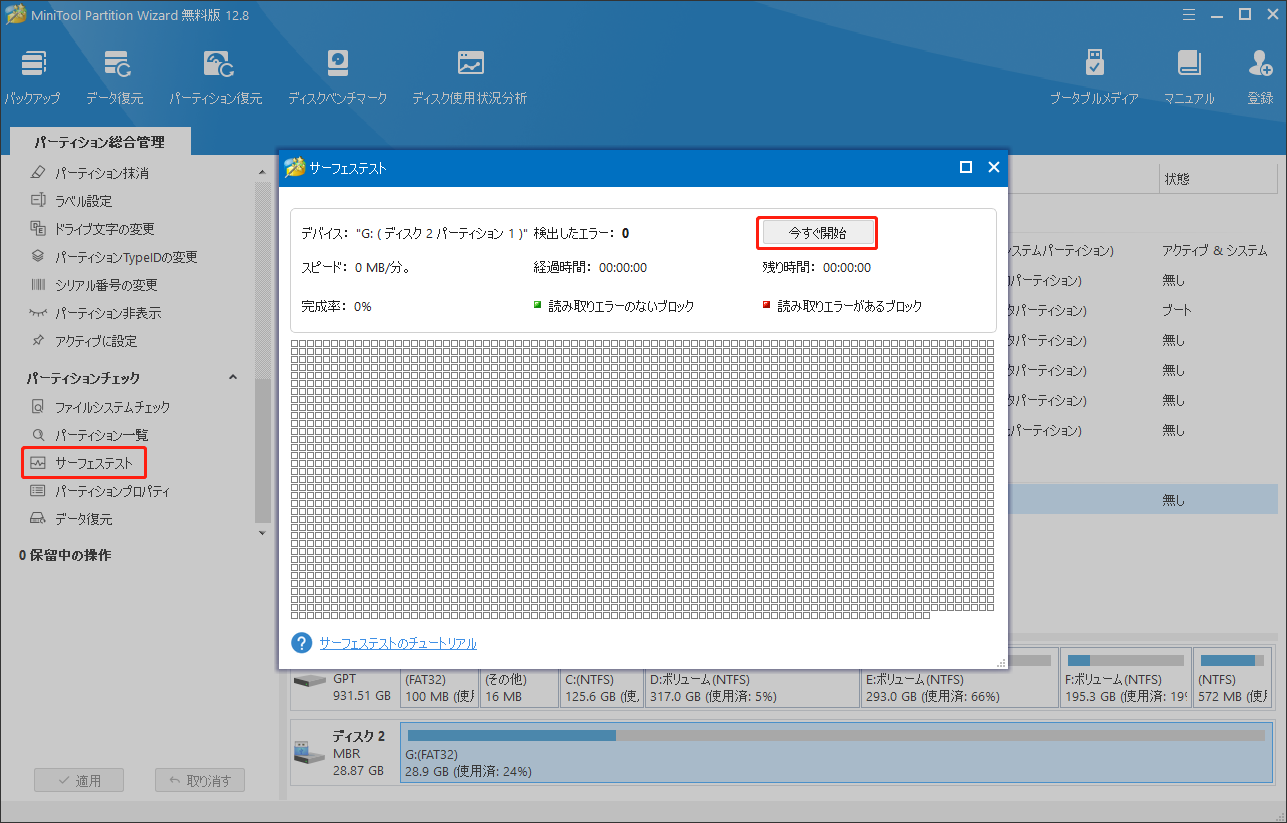Select ディスク 2 MBR disk entry

pyautogui.click(x=344, y=751)
